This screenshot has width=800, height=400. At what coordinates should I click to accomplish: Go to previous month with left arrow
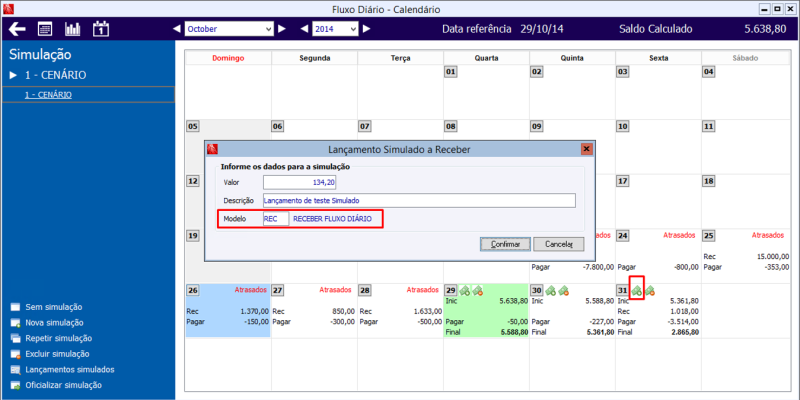pos(177,29)
